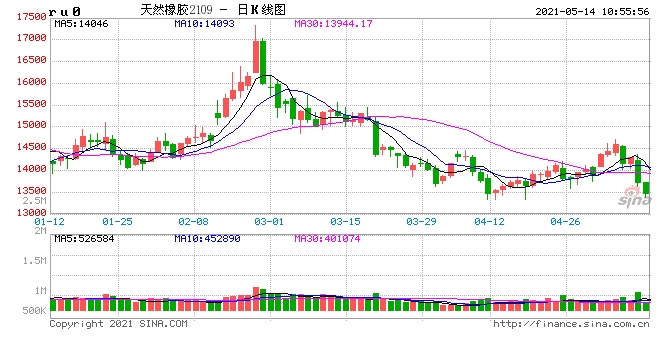Select the price MA5:14046 label
The image size is (660, 360).
(x=81, y=24)
